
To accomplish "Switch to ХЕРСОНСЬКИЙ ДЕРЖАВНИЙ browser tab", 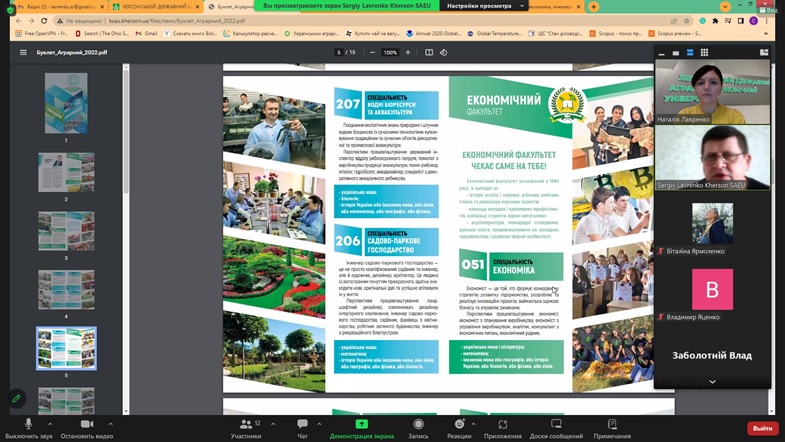I will point(155,7).
